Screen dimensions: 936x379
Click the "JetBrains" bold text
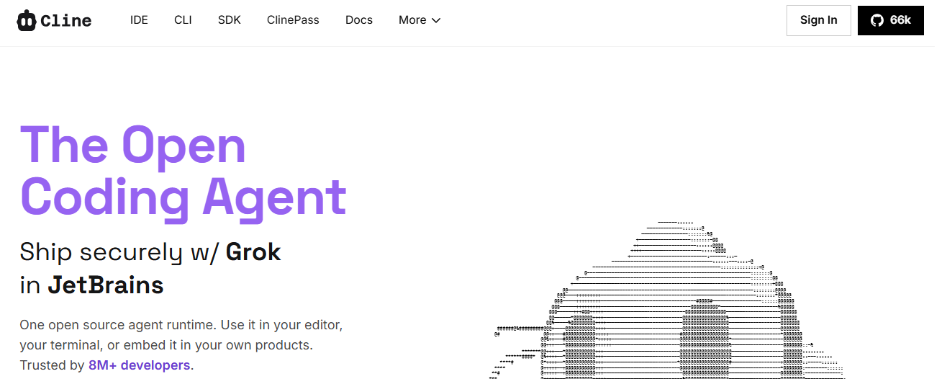pos(106,285)
